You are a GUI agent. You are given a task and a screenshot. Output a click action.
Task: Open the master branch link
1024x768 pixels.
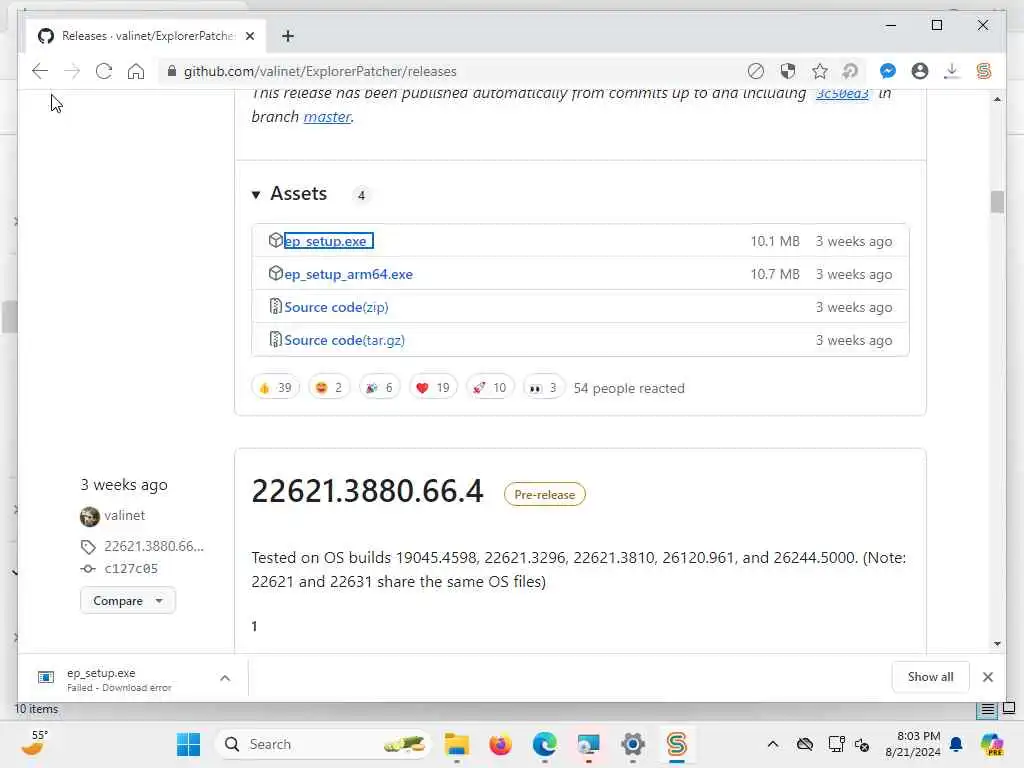(327, 117)
